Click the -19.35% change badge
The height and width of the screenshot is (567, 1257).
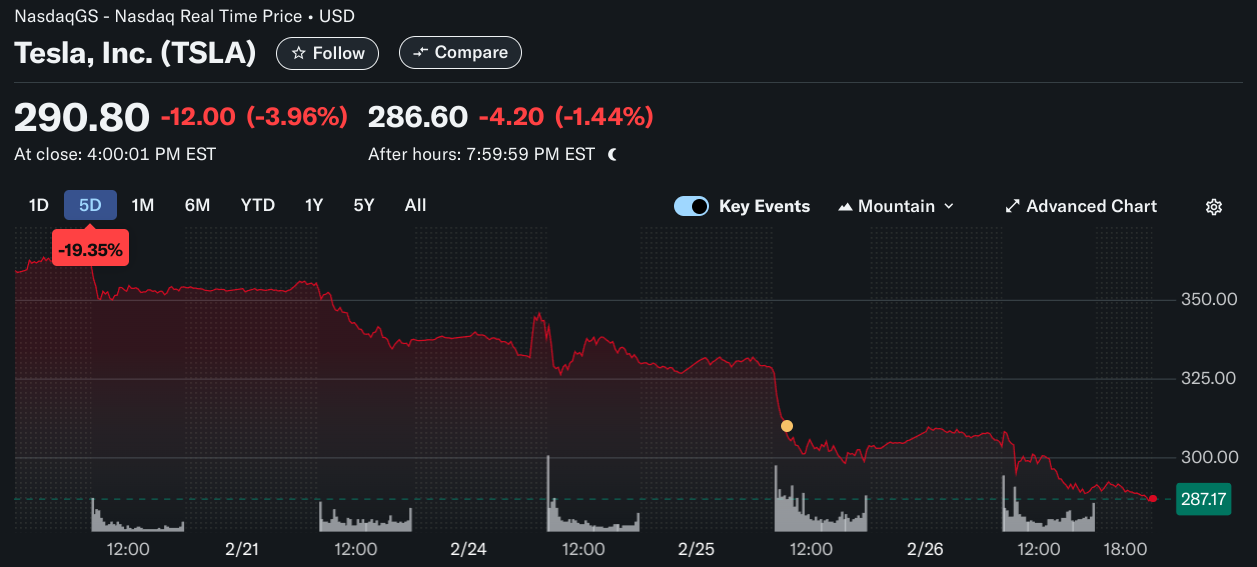[x=90, y=250]
